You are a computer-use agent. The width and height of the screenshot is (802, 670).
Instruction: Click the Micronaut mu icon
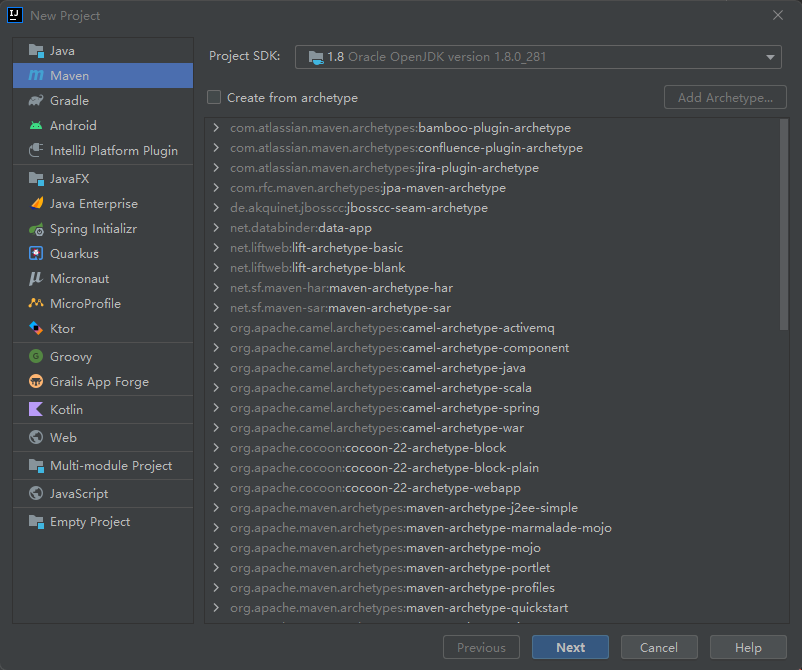(x=36, y=279)
